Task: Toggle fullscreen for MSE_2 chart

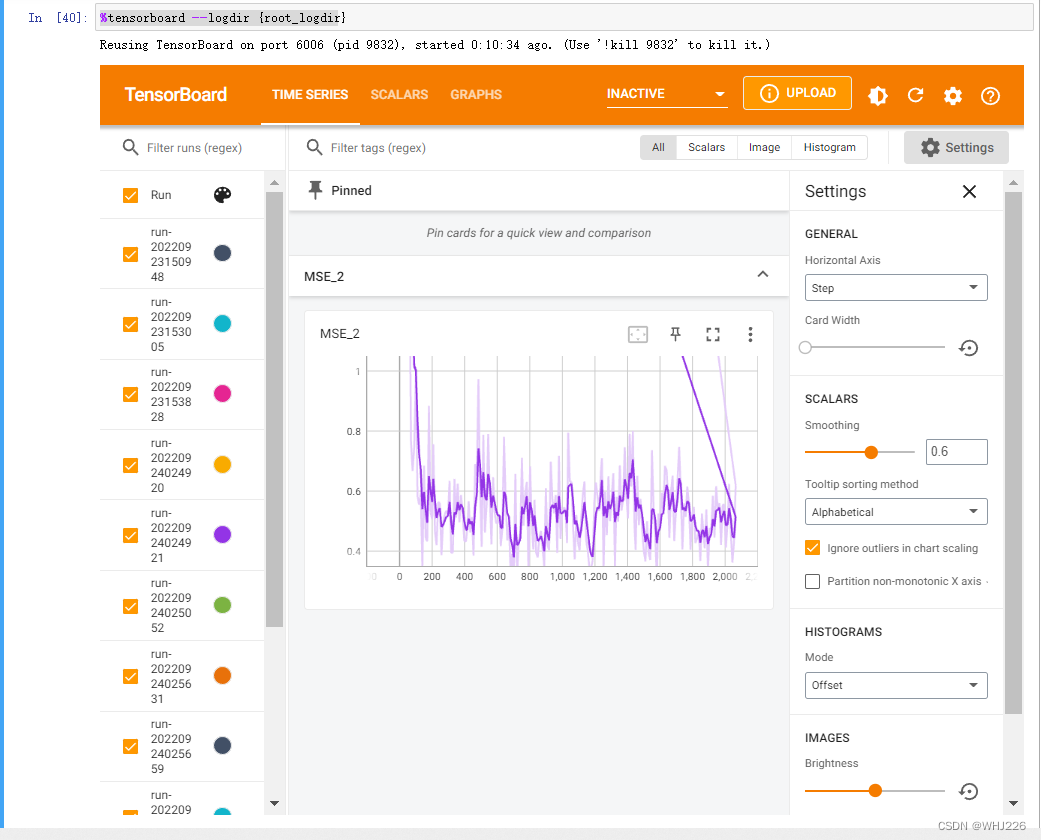Action: point(712,334)
